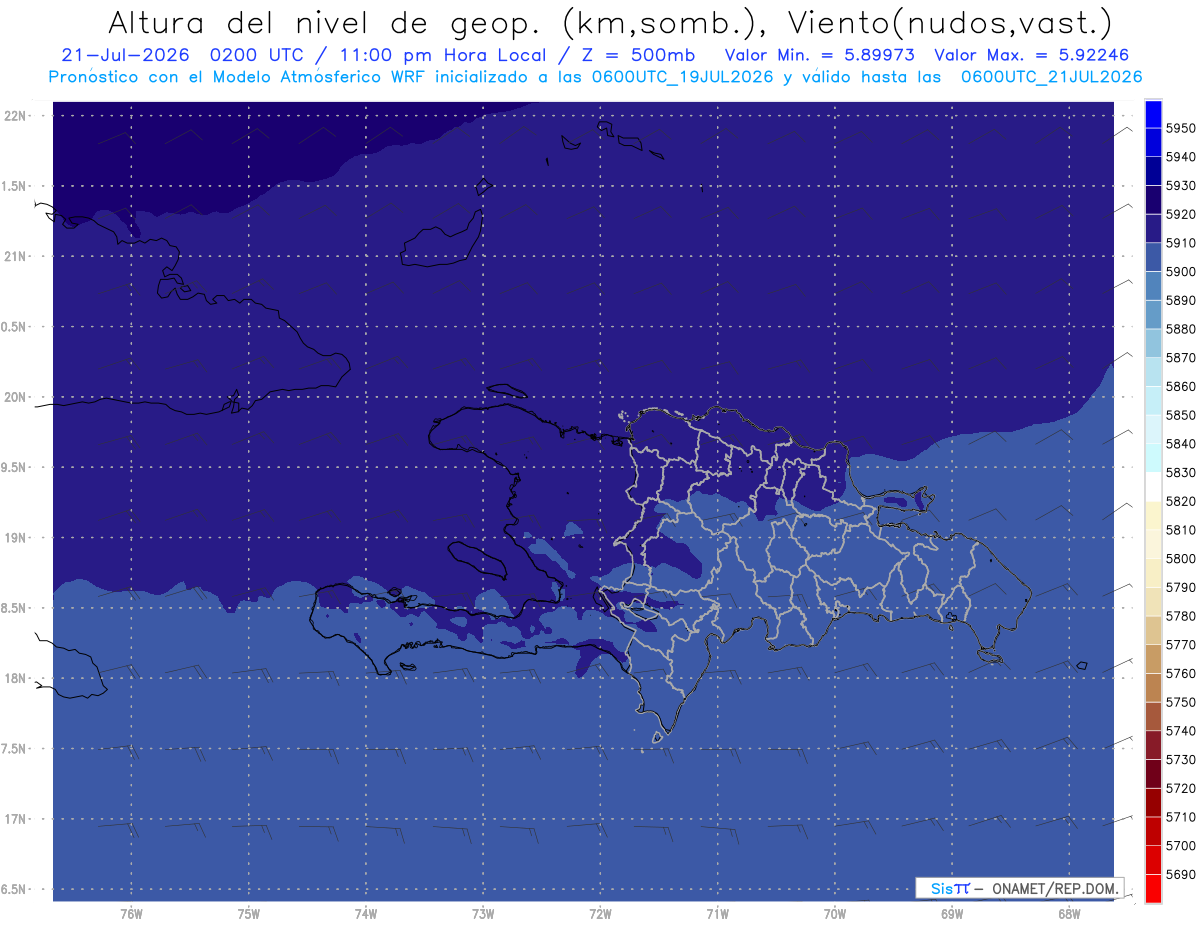
Task: Click the '5750' colorbar label
Action: pyautogui.click(x=1180, y=702)
